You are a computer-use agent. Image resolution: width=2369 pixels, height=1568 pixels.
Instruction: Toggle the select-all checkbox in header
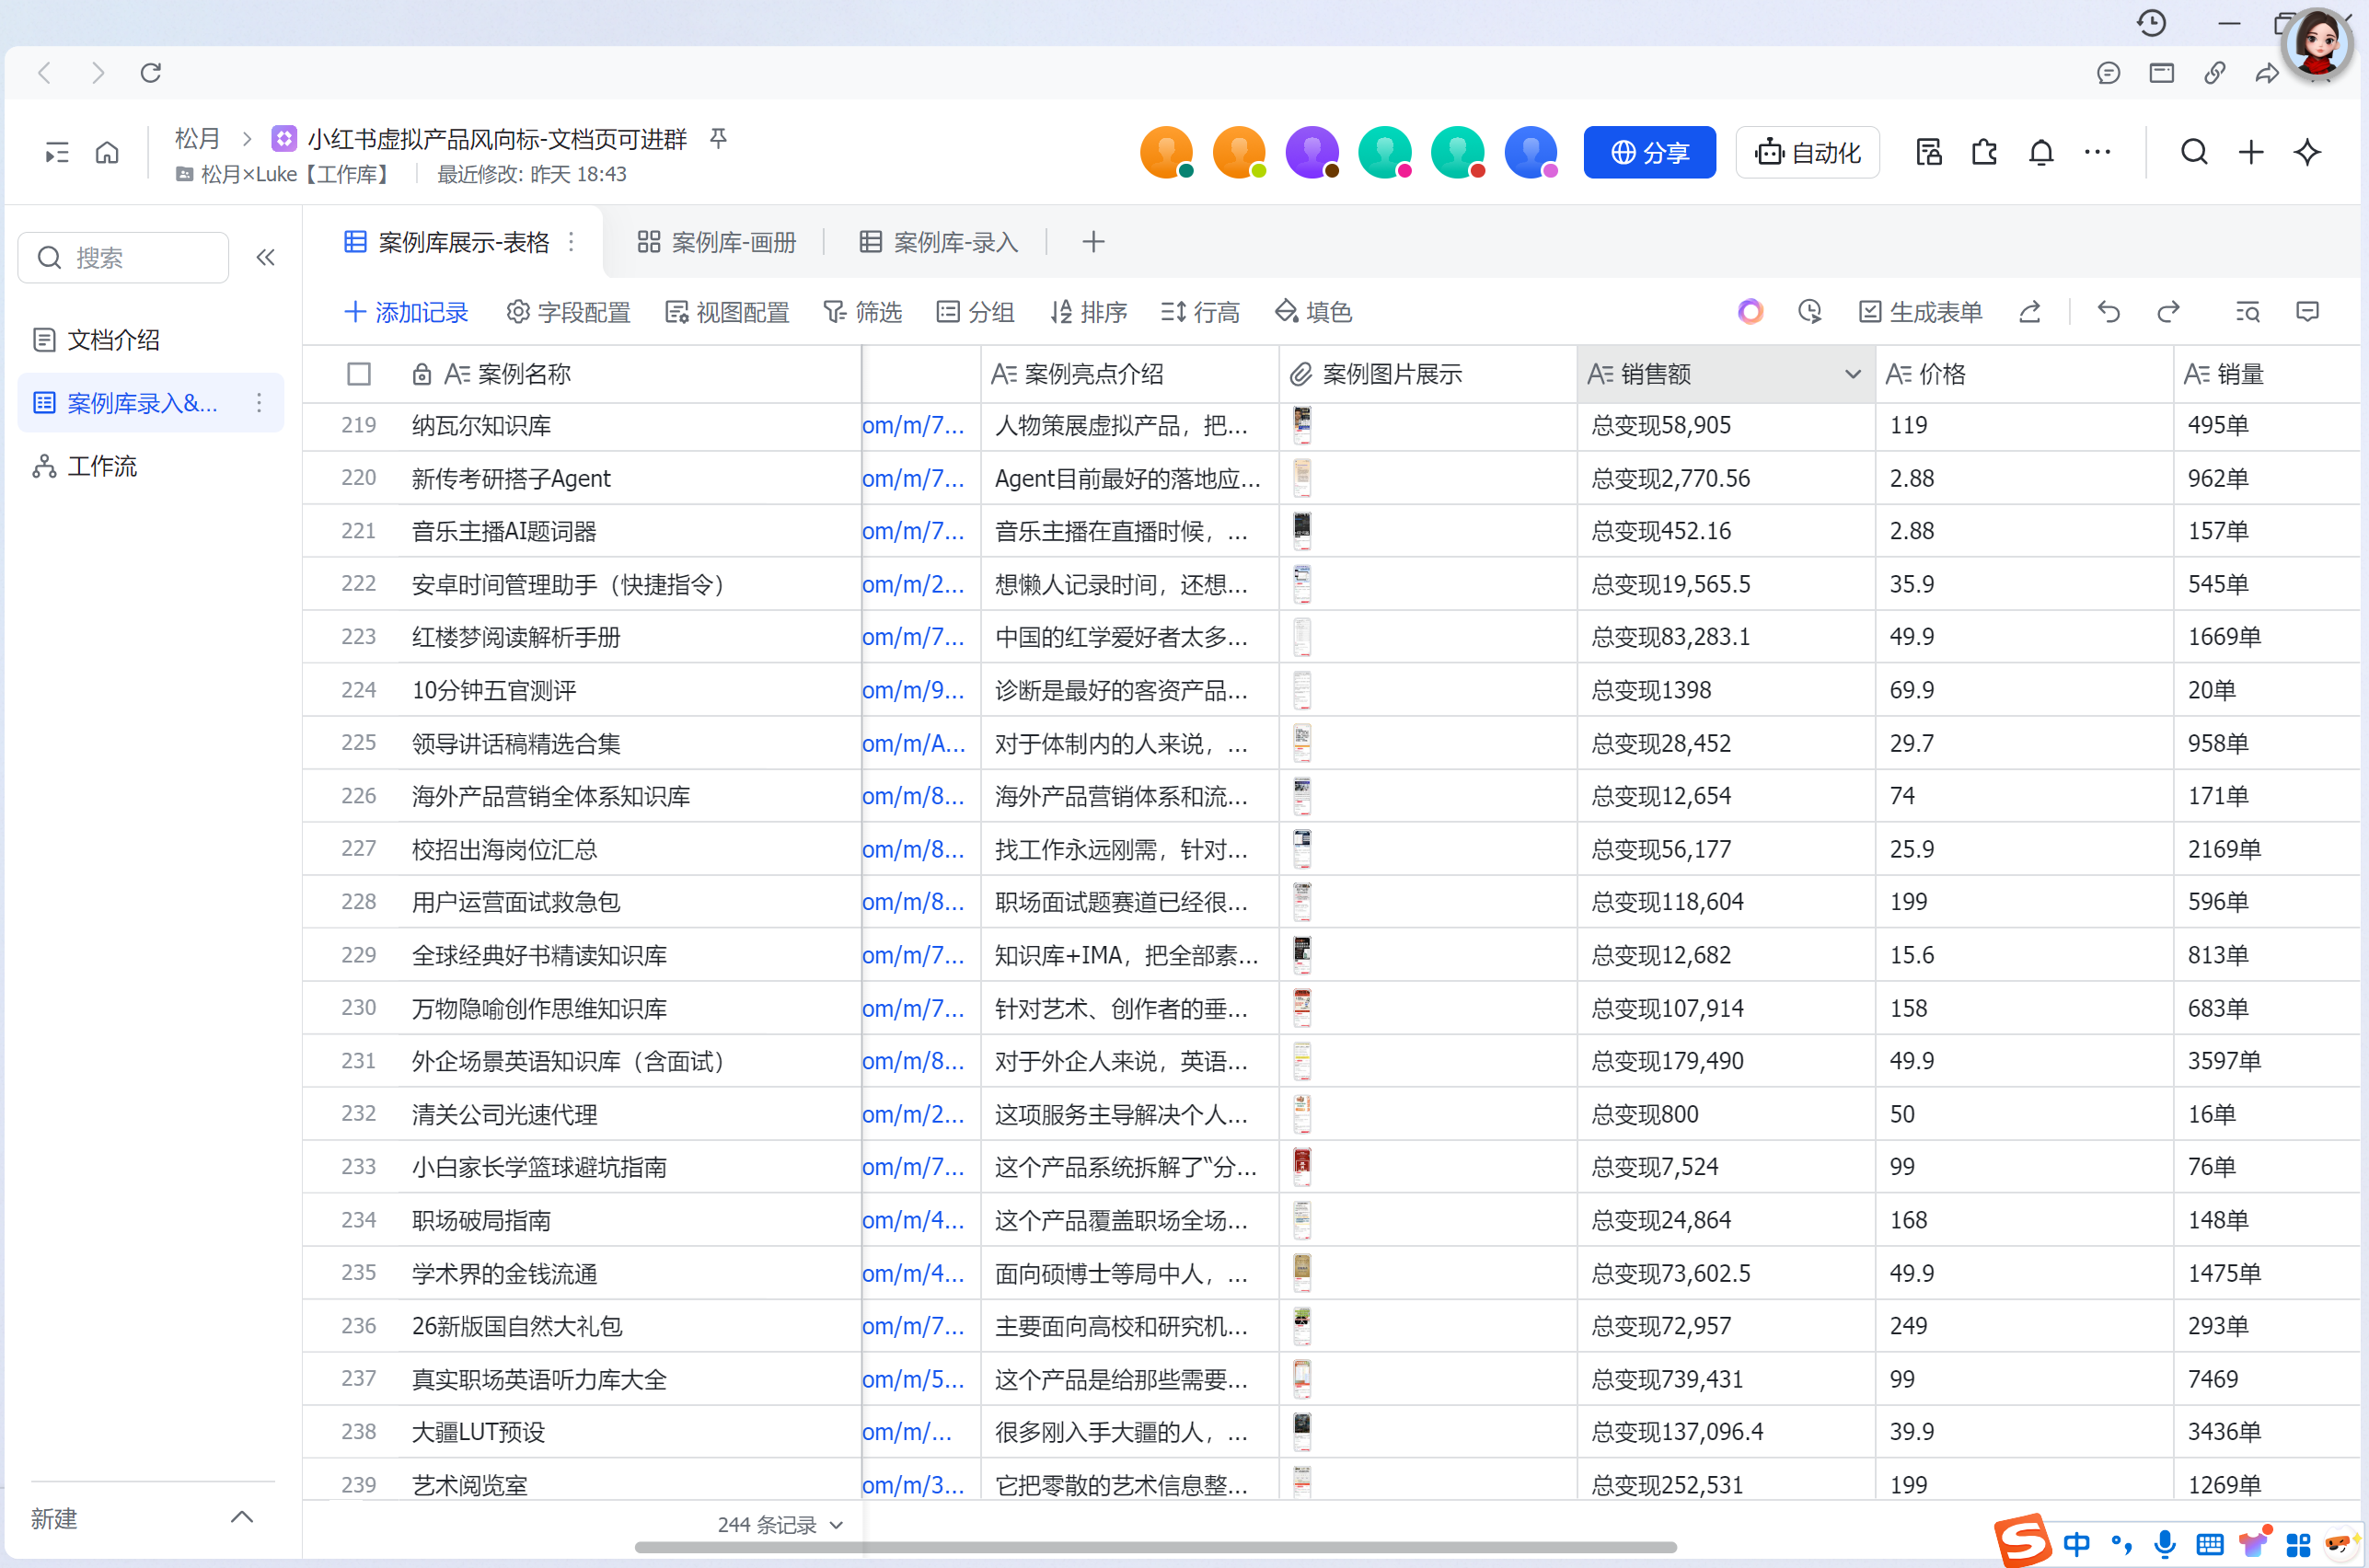click(x=359, y=374)
